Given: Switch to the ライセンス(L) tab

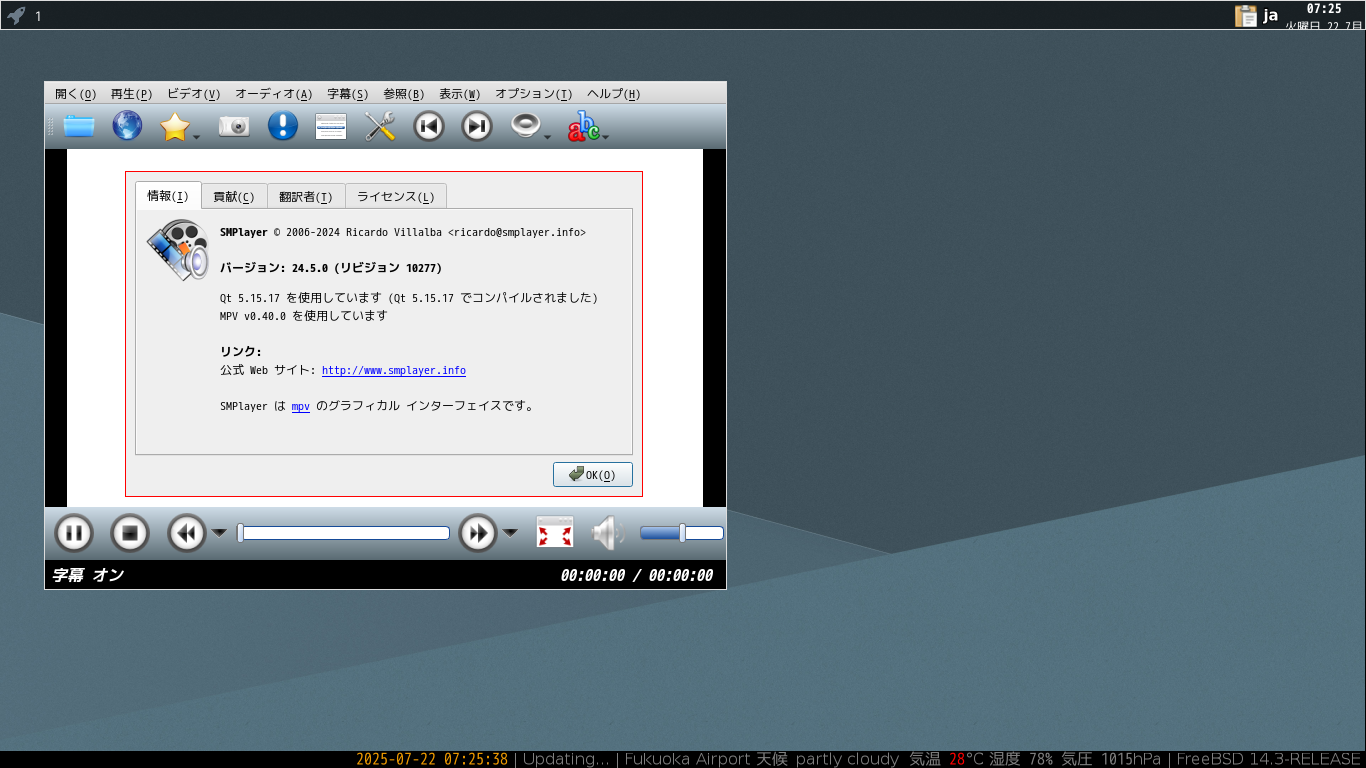Looking at the screenshot, I should (x=396, y=197).
